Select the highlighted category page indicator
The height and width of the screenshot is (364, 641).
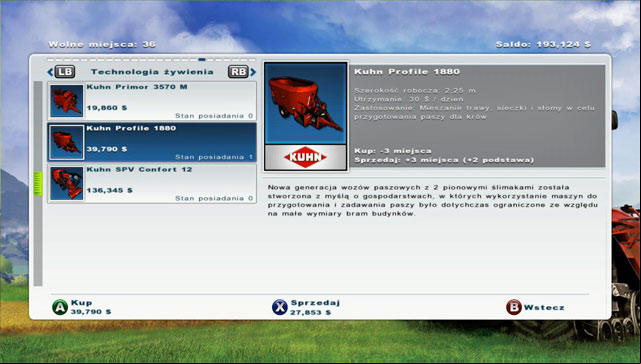(202, 60)
